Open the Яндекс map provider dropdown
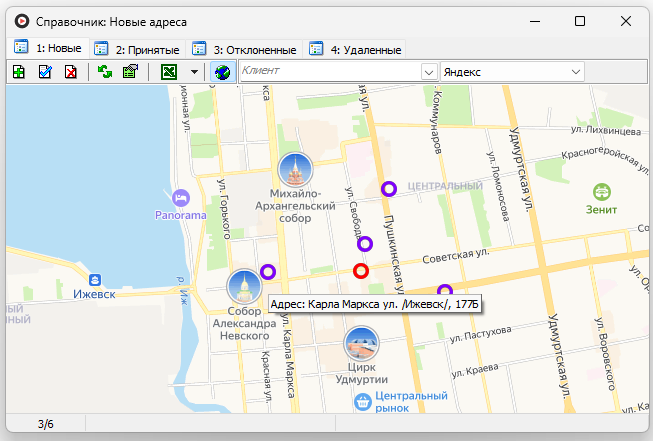653x441 pixels. click(576, 72)
